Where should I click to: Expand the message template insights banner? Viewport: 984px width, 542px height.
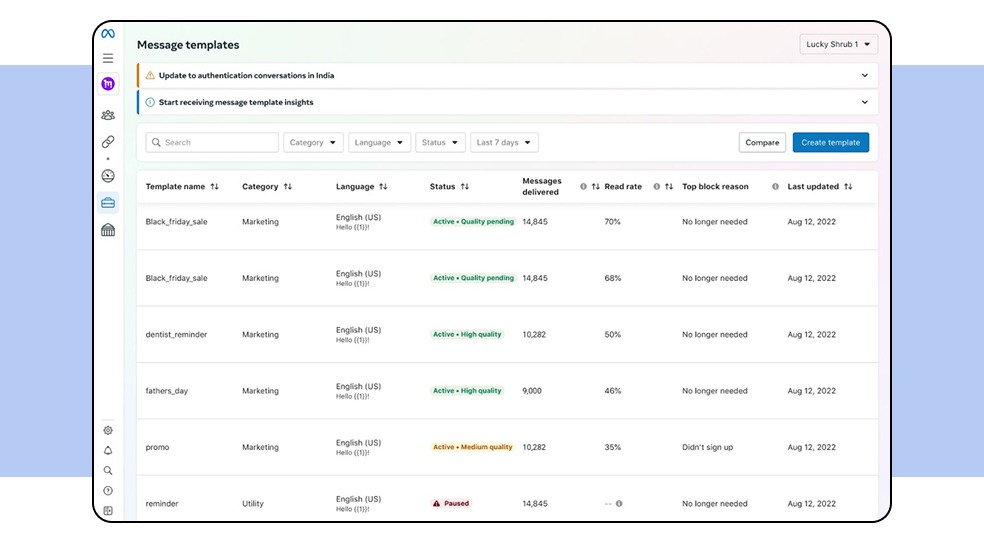864,102
